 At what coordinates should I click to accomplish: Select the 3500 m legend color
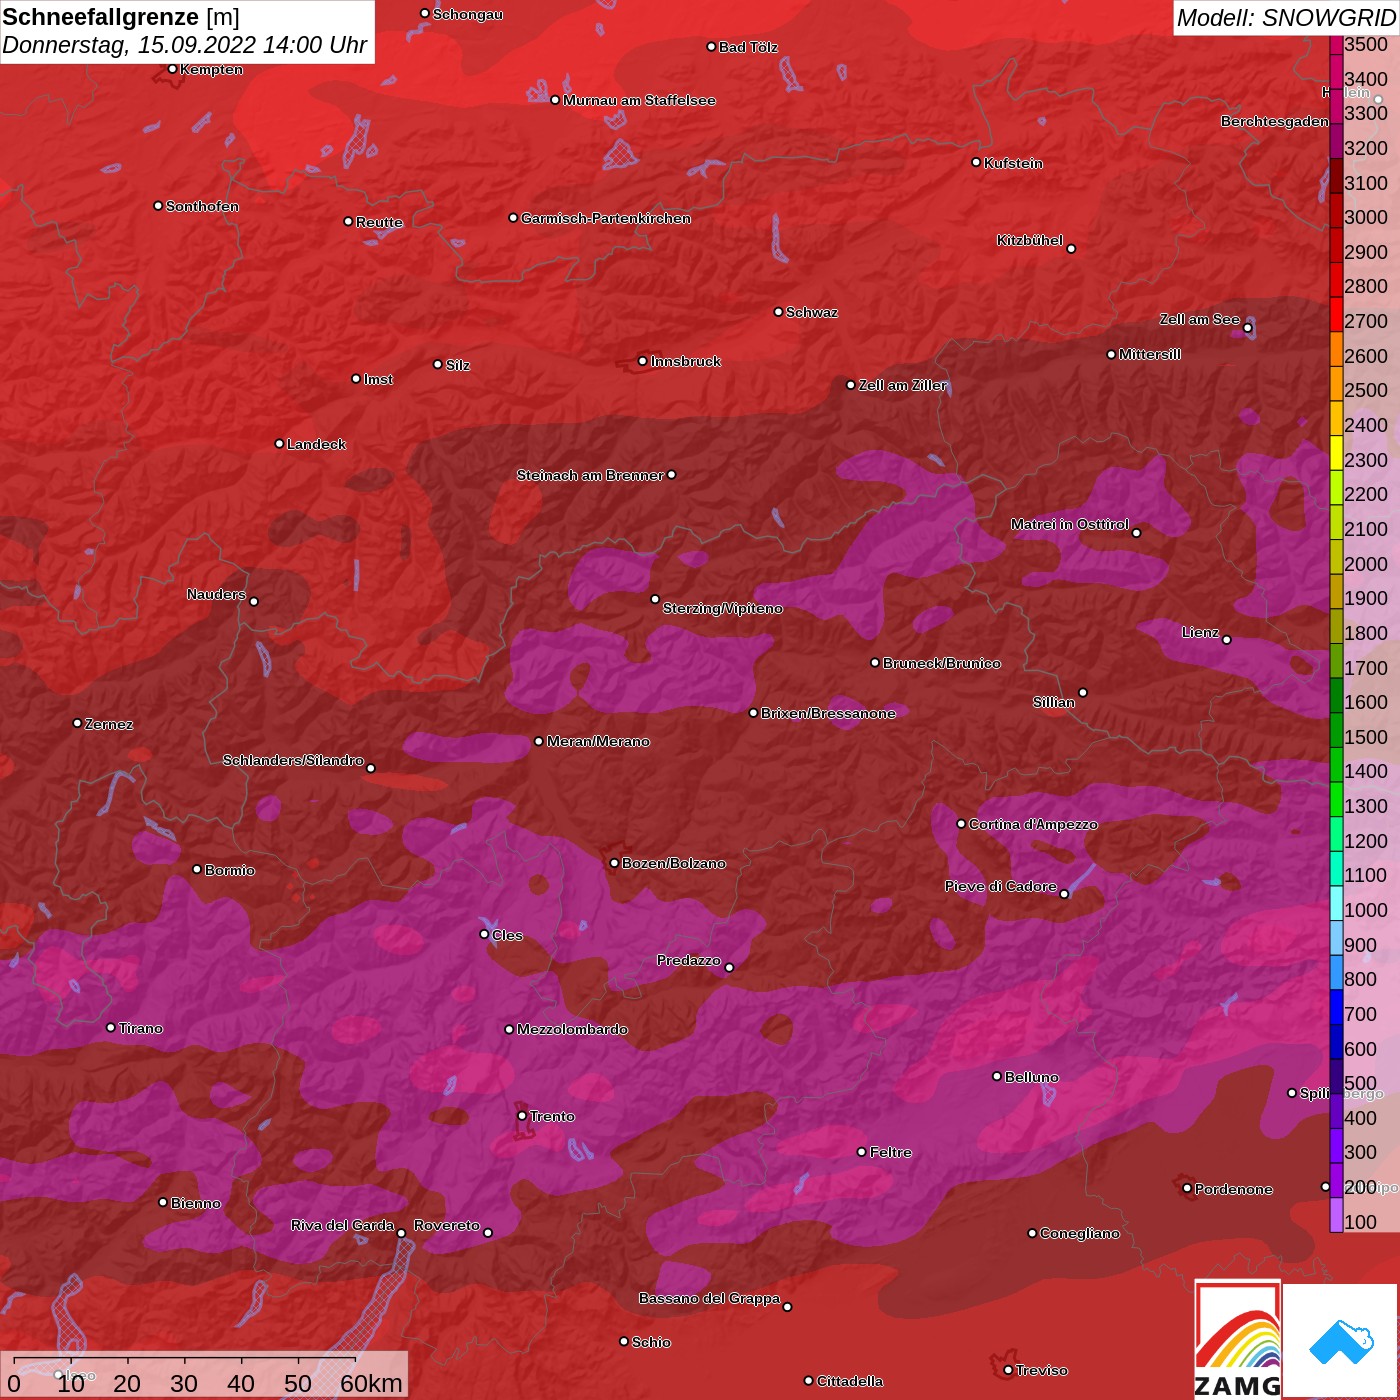pyautogui.click(x=1336, y=45)
